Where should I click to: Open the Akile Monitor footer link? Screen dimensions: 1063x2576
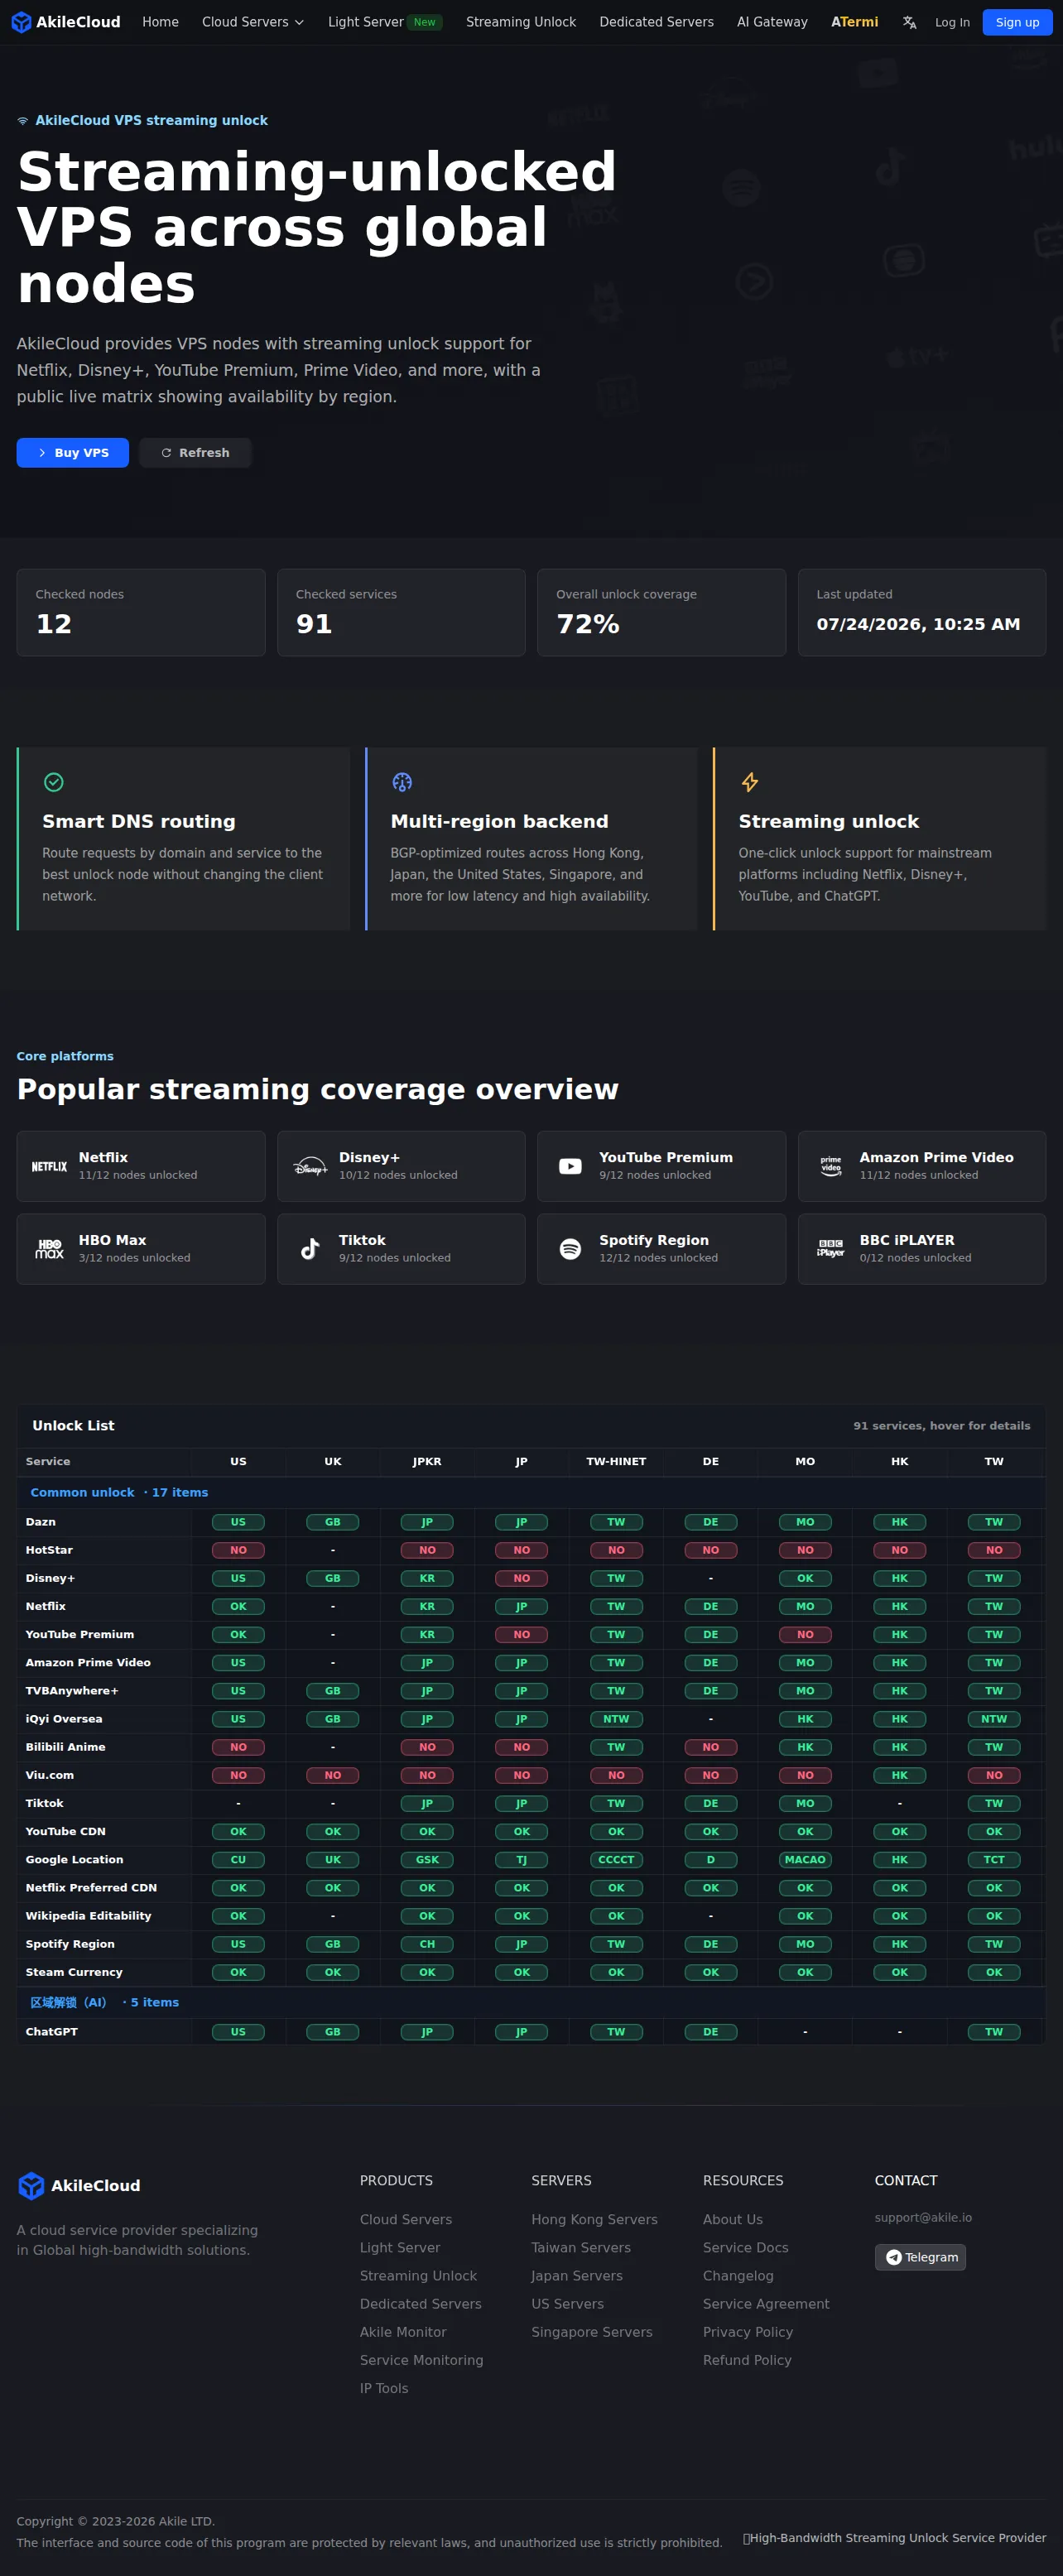(403, 2331)
